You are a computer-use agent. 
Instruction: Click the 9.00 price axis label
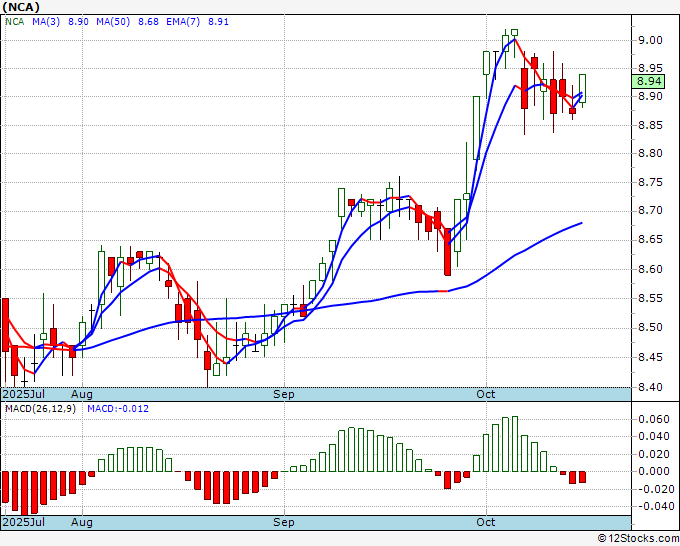coord(650,40)
